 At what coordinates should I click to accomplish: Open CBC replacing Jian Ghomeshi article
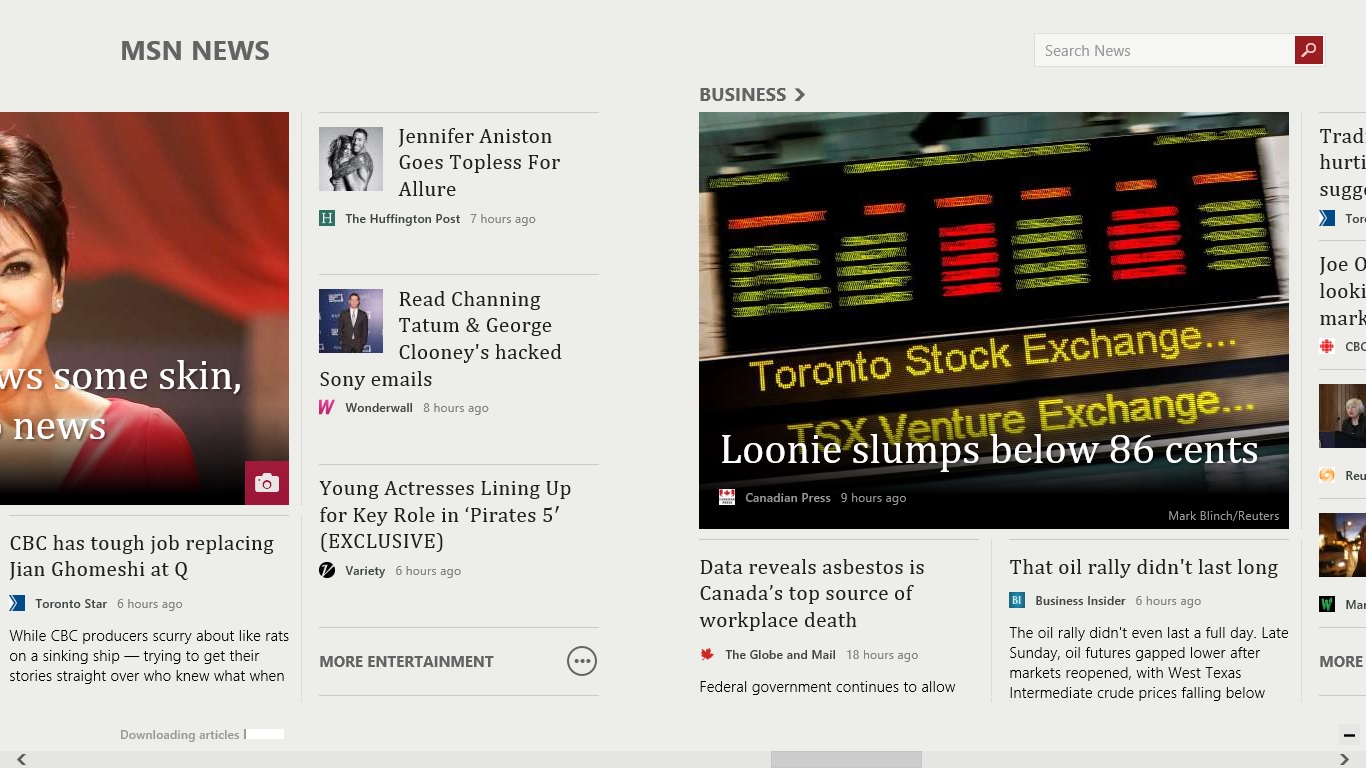142,556
